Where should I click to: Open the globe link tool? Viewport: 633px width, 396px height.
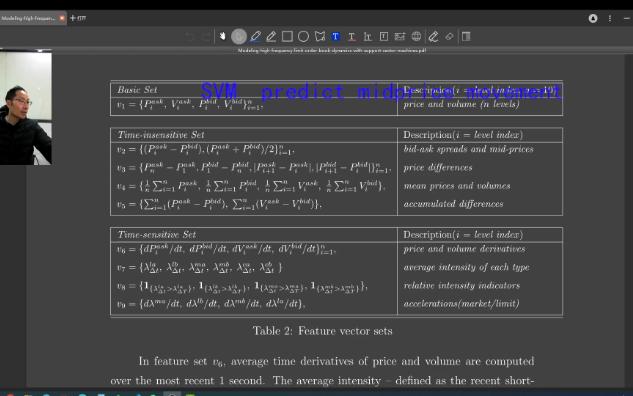(x=416, y=37)
